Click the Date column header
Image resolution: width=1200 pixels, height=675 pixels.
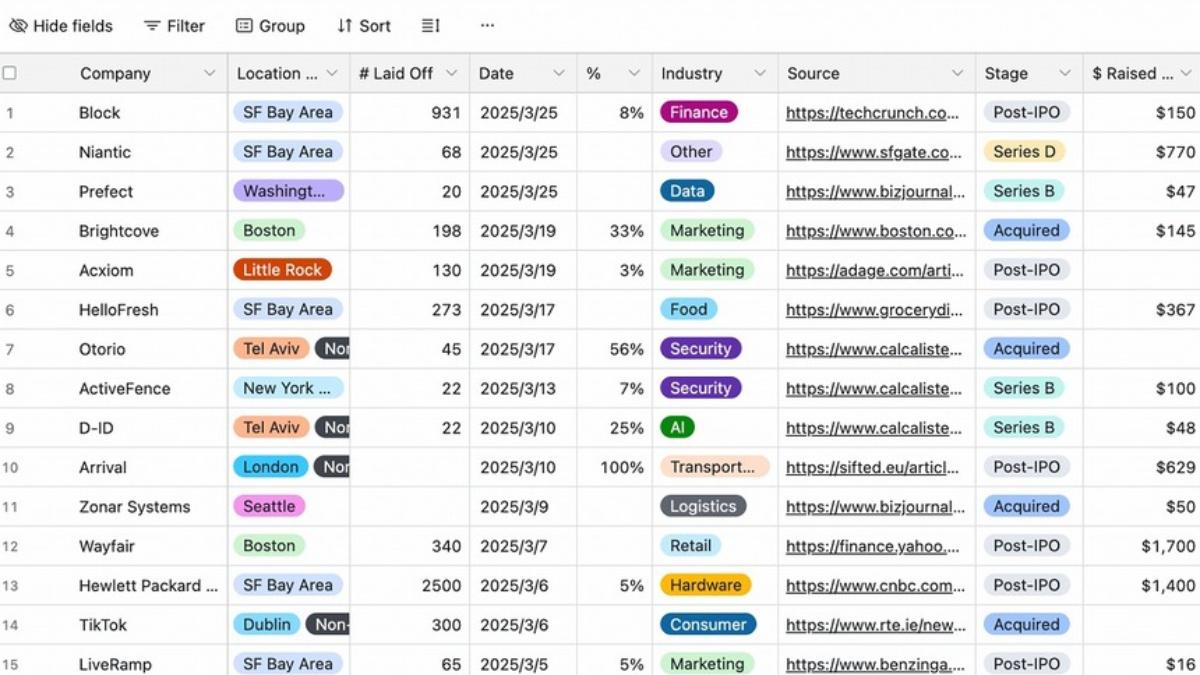click(x=523, y=73)
